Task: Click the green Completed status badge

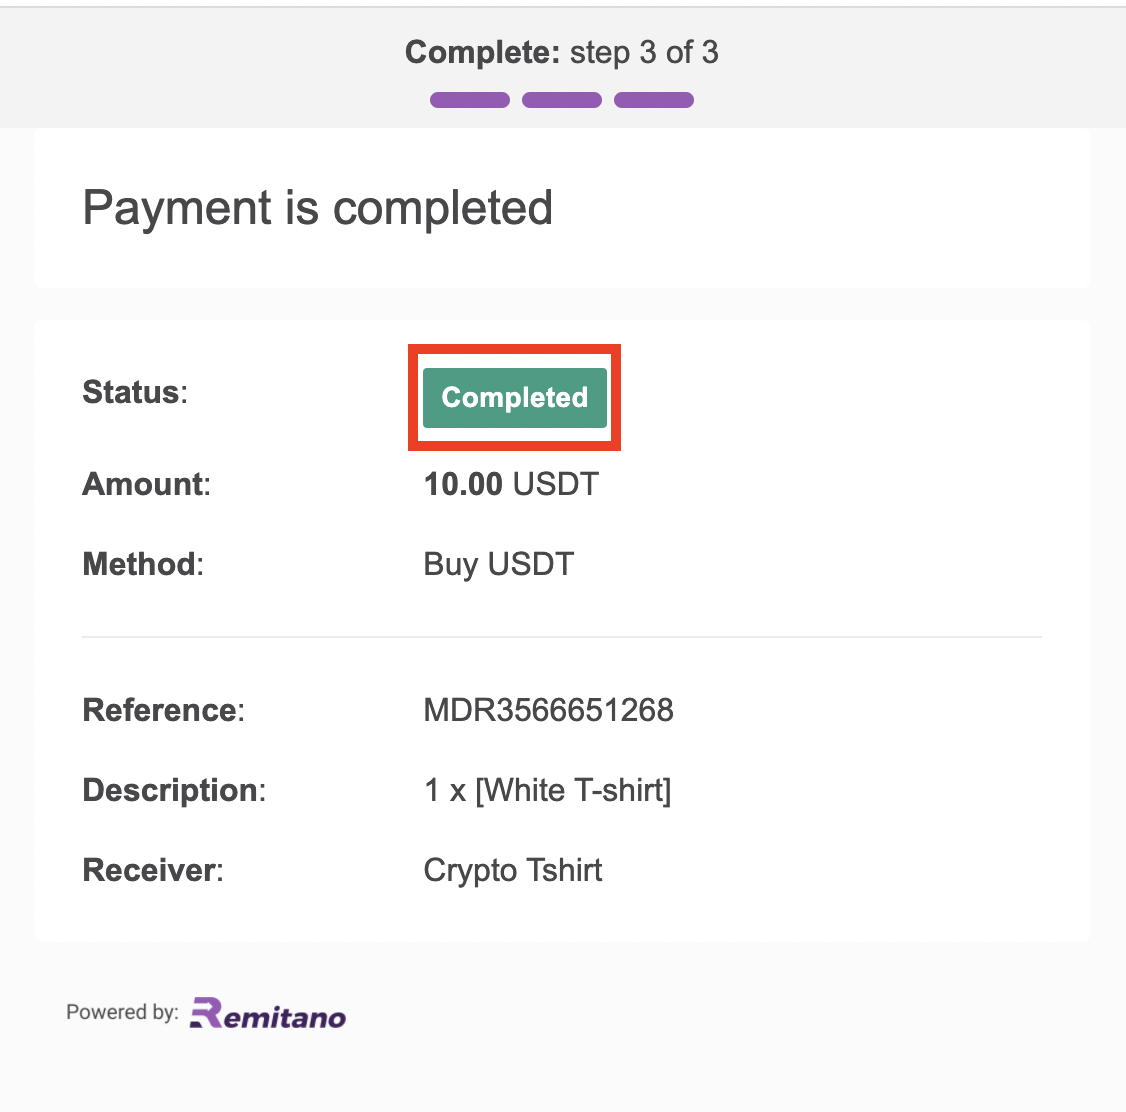Action: pyautogui.click(x=515, y=398)
